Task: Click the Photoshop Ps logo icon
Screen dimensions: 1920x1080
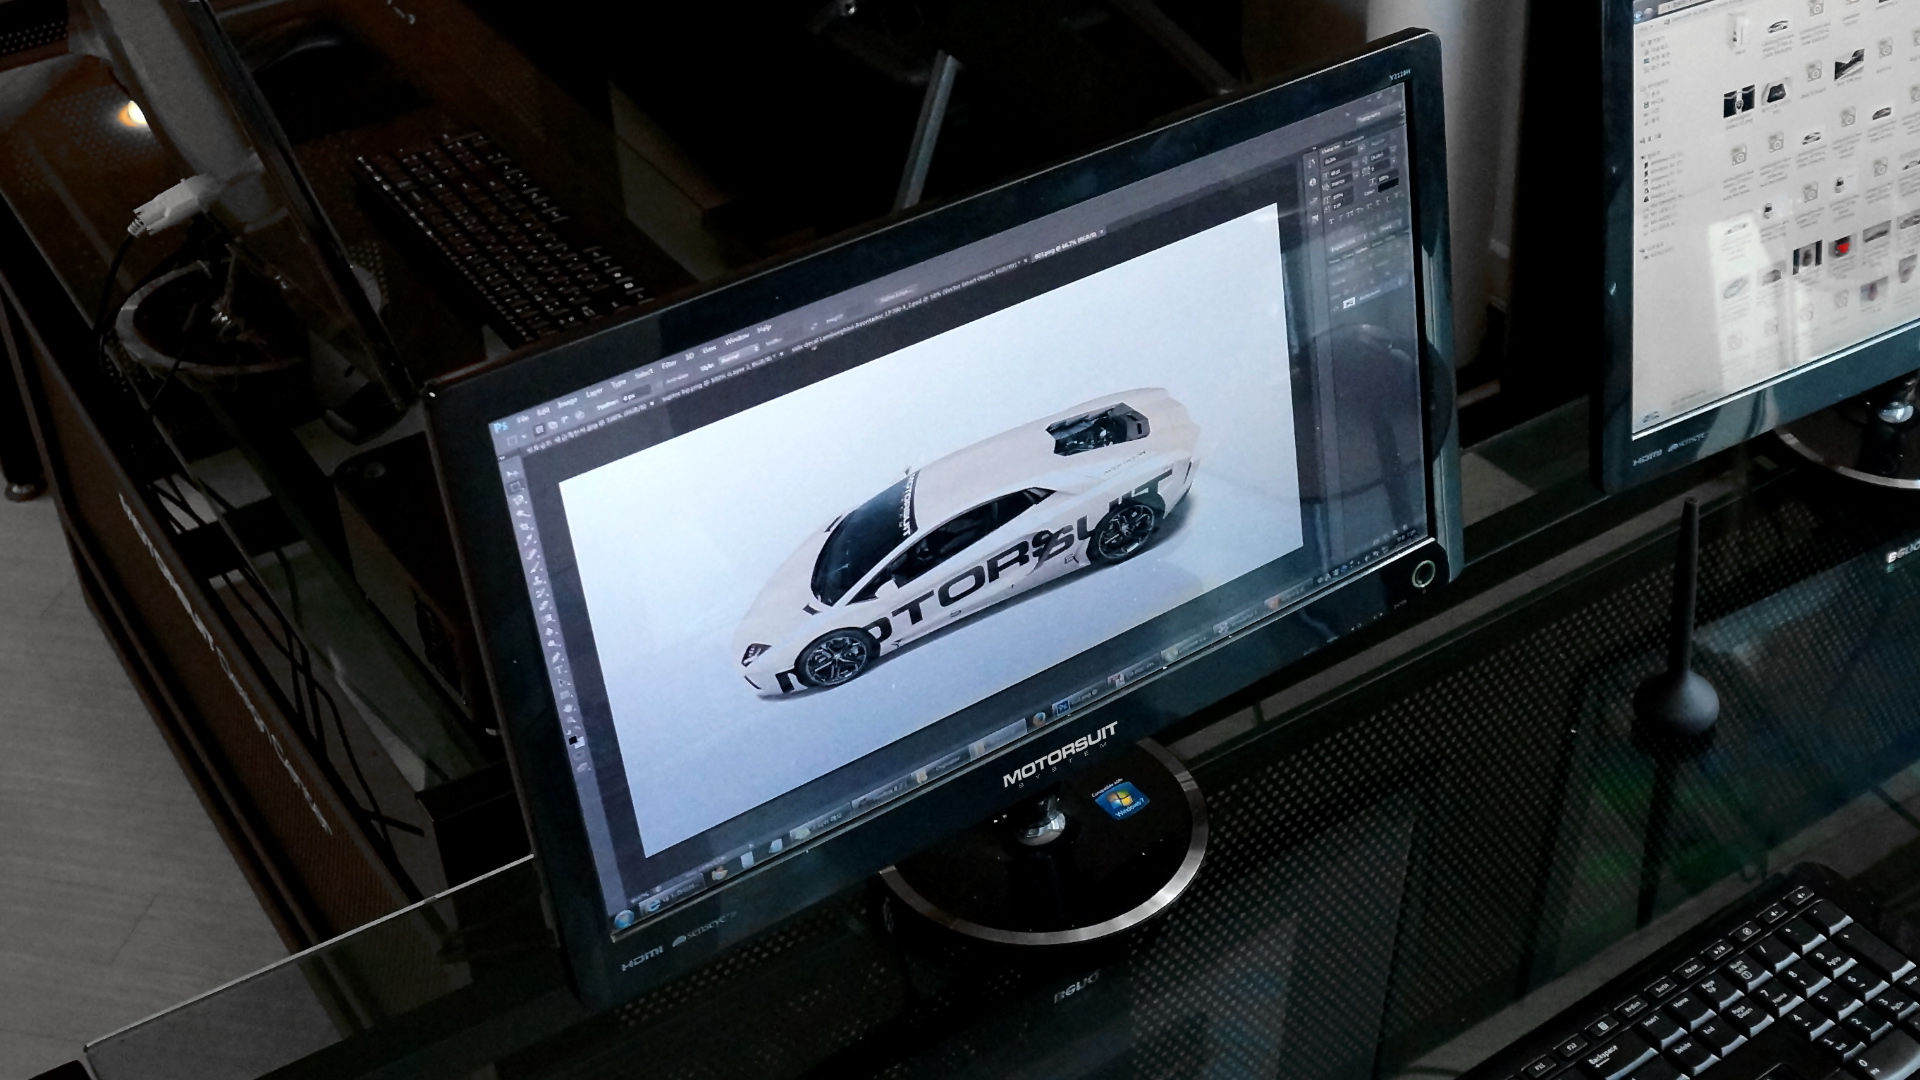Action: point(501,427)
